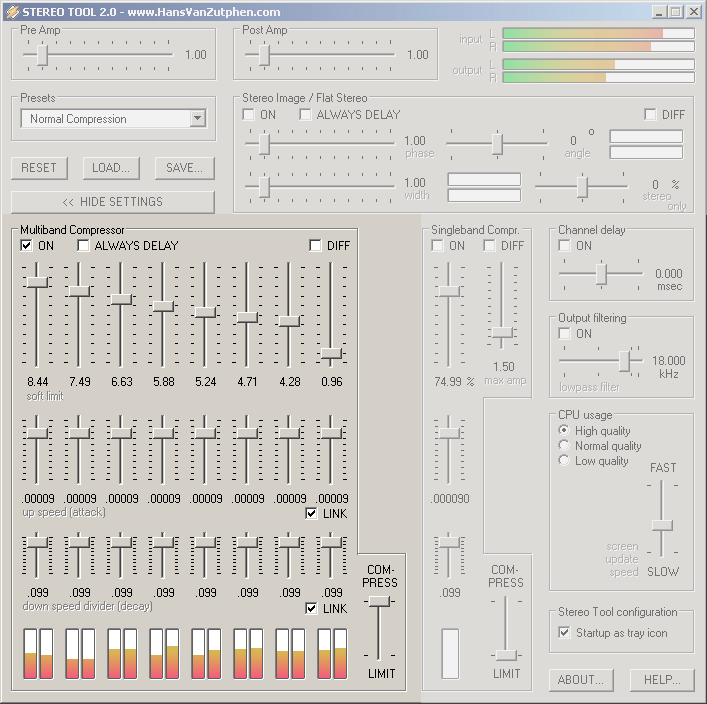707x704 pixels.
Task: Click the input L level meter
Action: coord(598,33)
